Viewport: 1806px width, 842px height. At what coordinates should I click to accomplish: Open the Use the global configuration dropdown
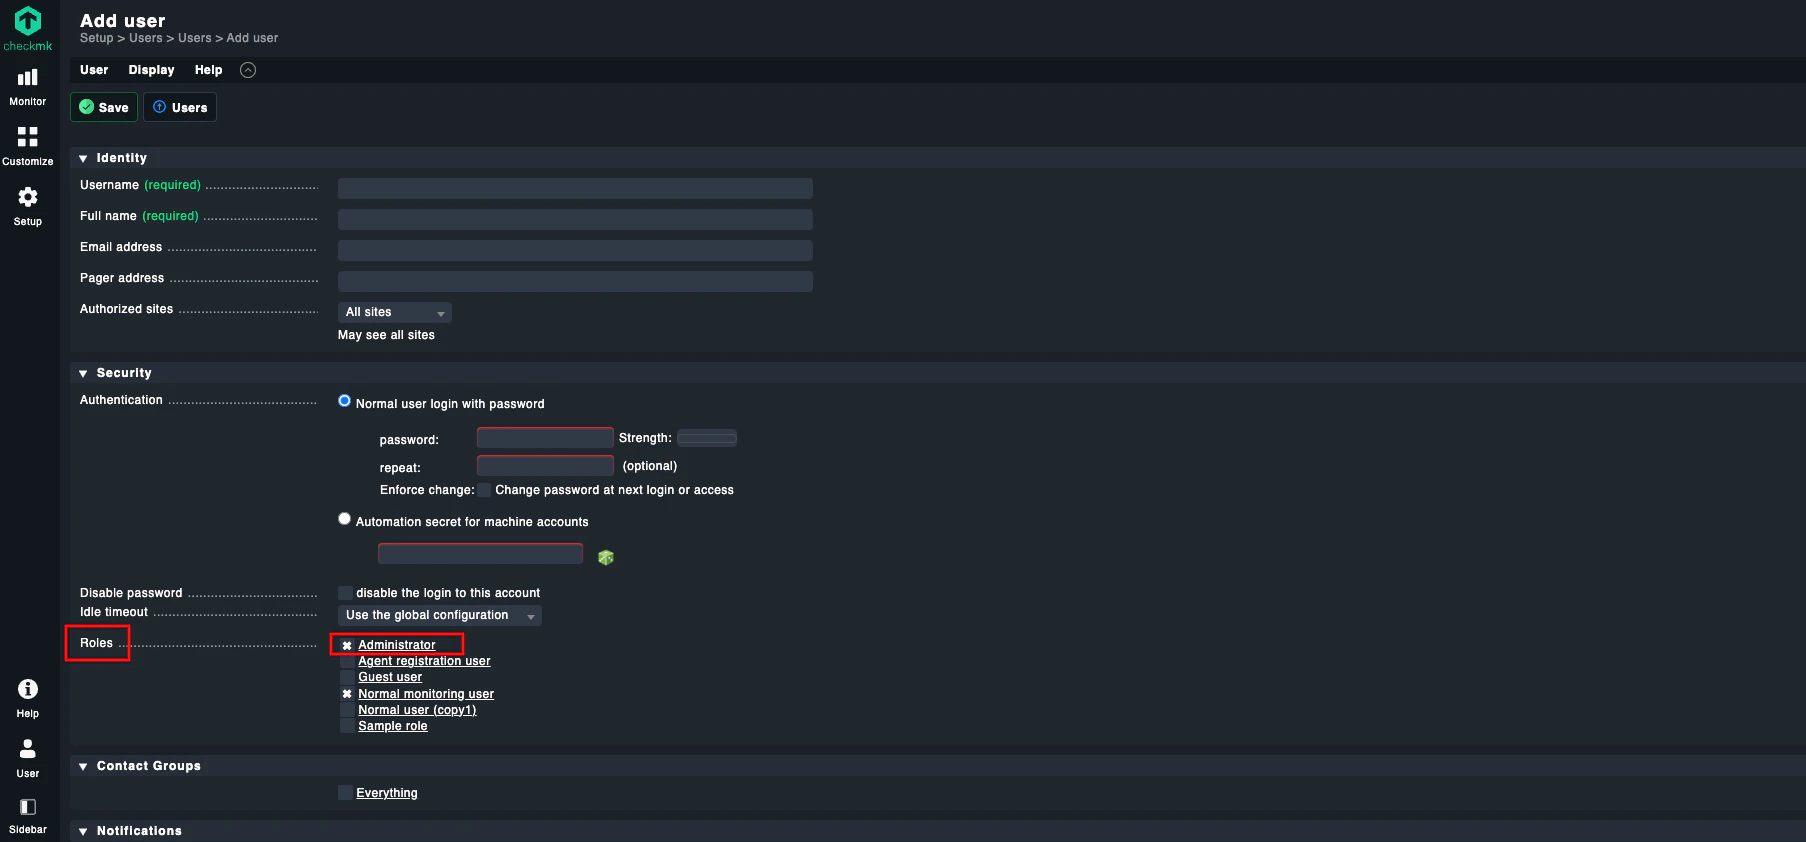[440, 616]
